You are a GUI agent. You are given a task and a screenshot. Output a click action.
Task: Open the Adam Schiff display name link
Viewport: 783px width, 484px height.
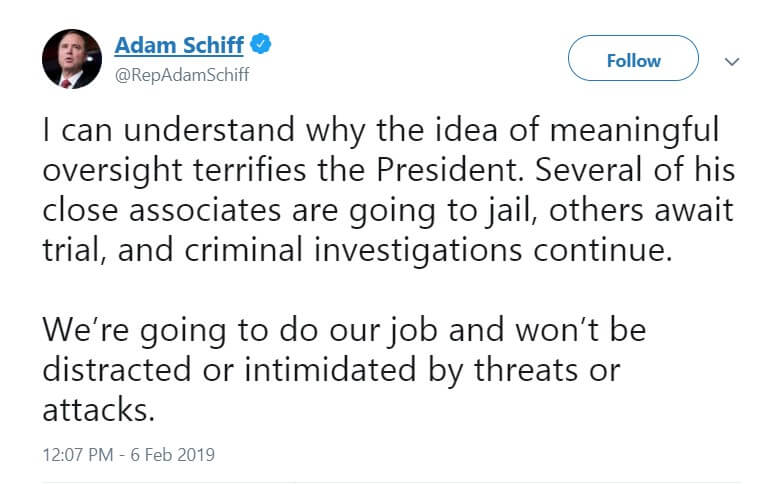180,45
